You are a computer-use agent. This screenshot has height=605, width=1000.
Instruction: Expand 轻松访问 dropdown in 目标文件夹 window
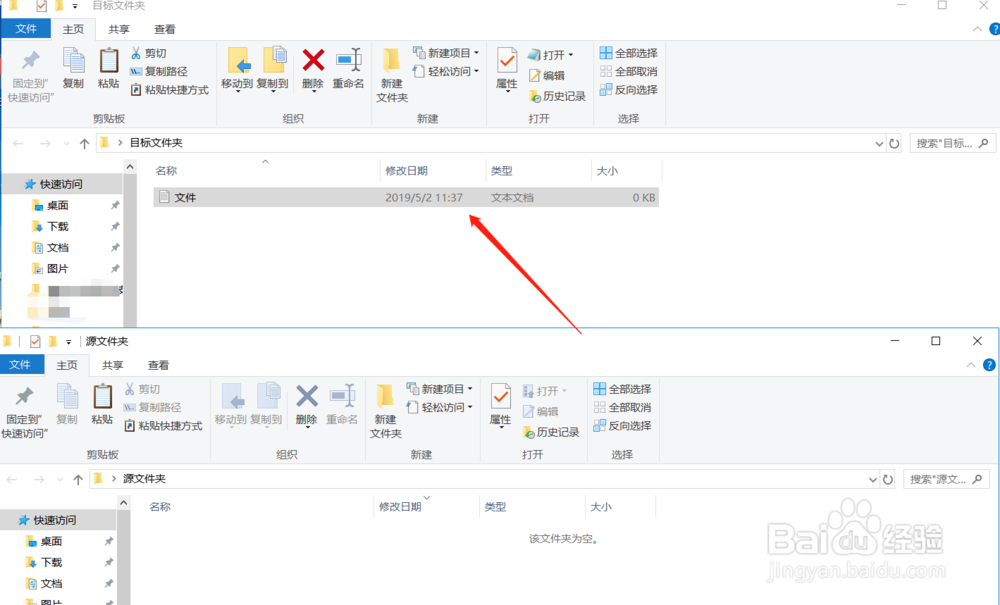(476, 71)
